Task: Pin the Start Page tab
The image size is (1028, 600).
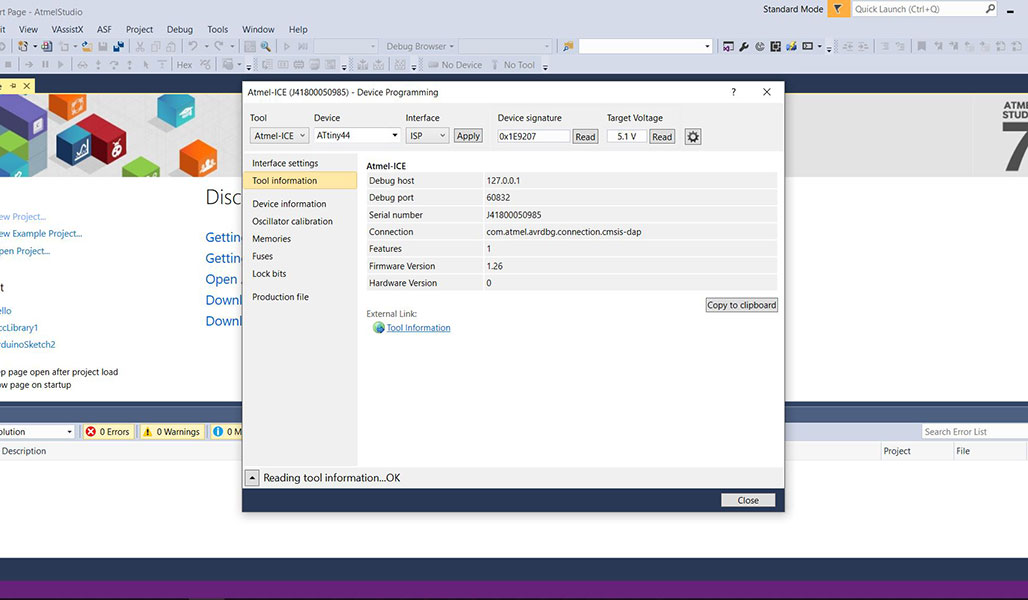Action: [12, 86]
